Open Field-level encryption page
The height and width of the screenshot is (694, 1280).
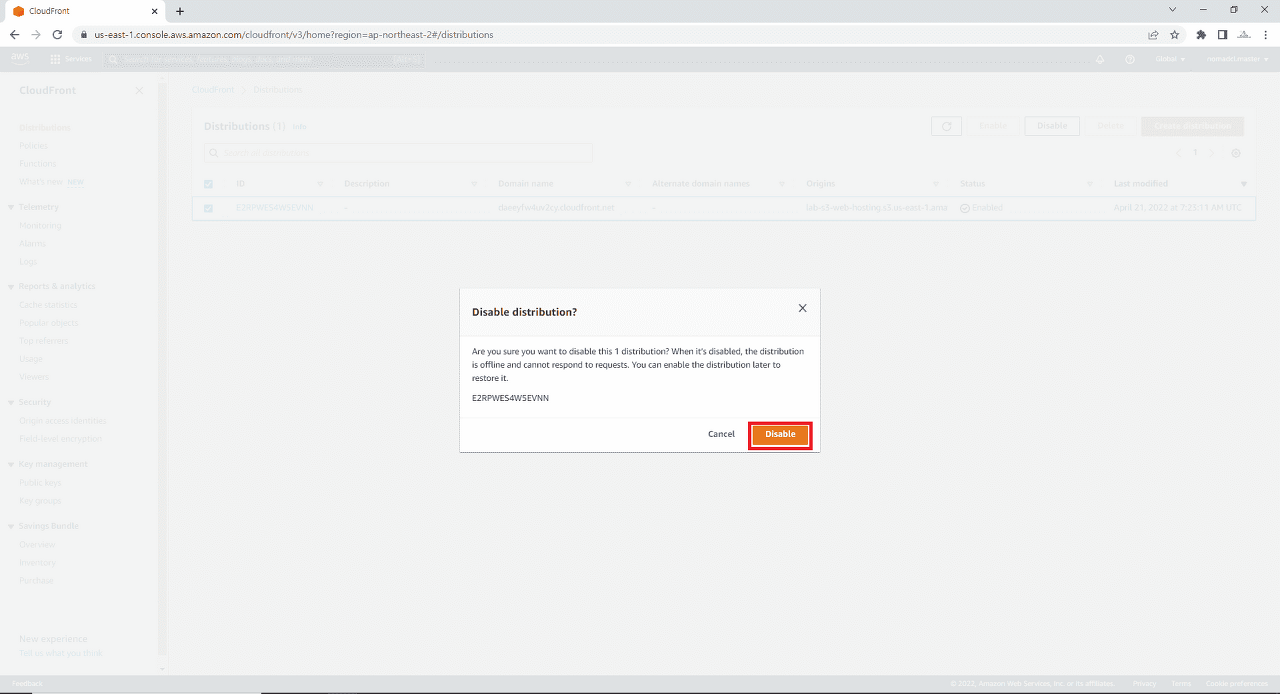61,439
